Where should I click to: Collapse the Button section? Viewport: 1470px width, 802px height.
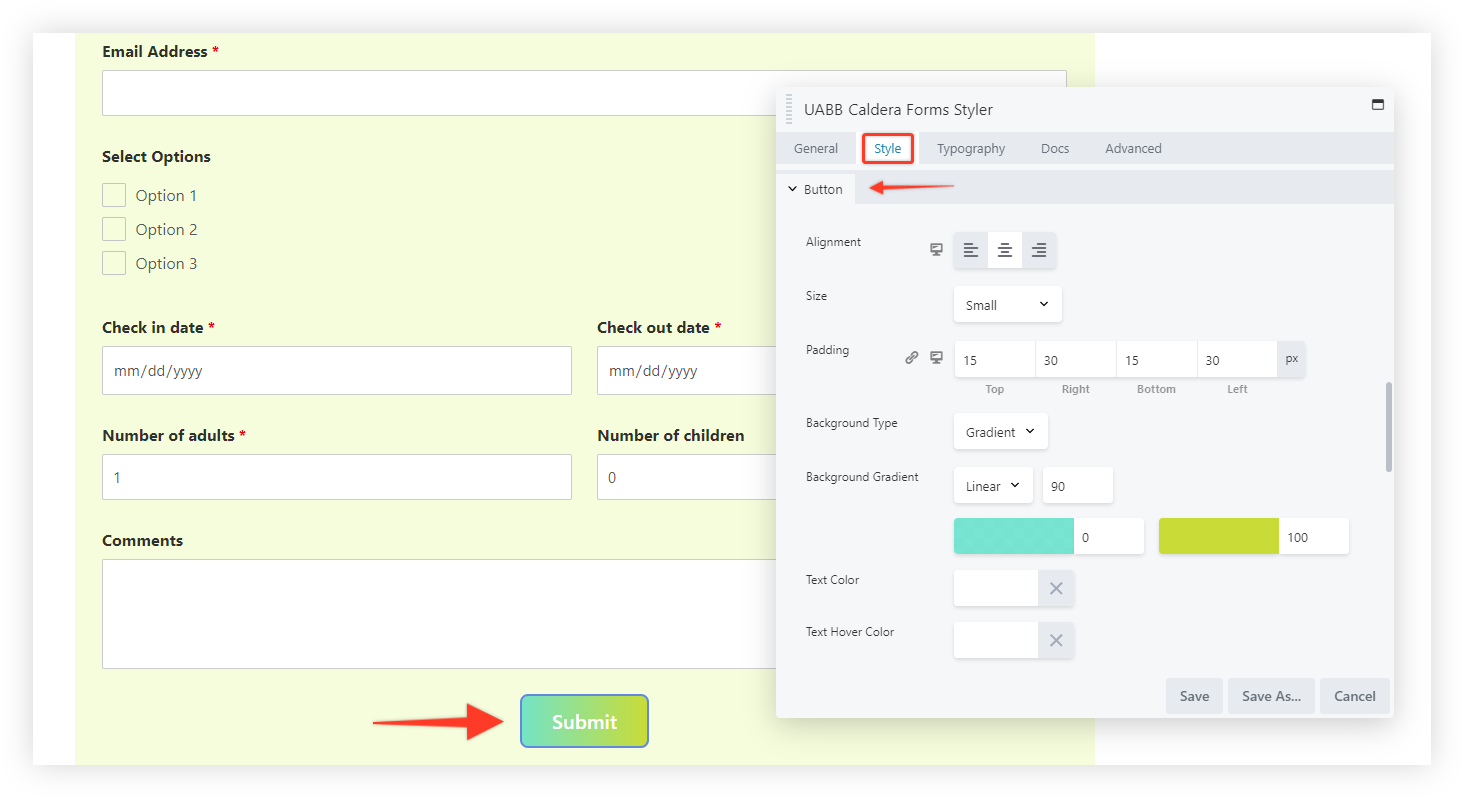(815, 189)
